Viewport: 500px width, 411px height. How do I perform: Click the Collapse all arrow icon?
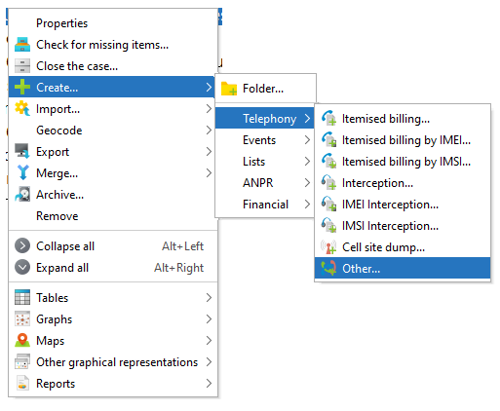point(22,246)
